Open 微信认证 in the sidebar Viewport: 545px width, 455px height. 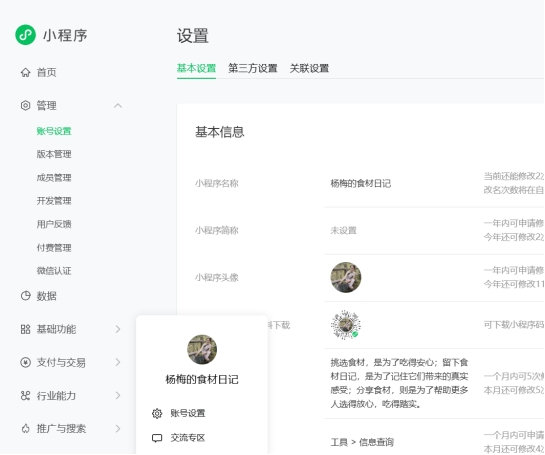[x=54, y=271]
